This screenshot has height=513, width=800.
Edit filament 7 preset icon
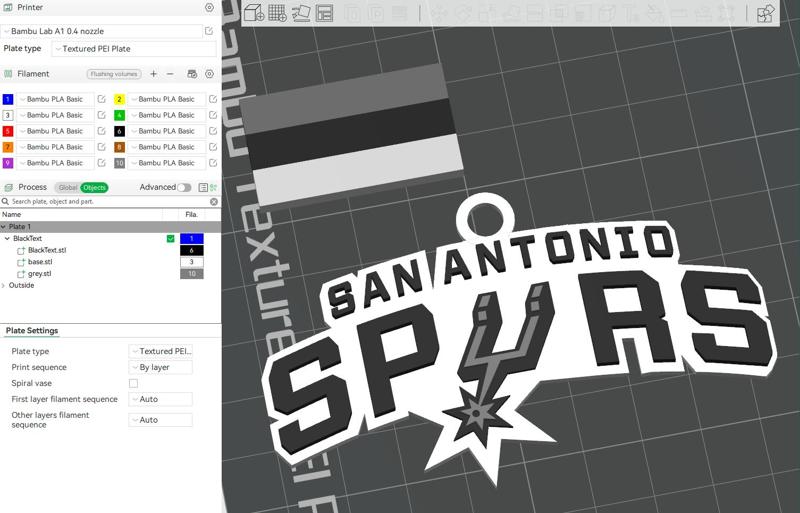(102, 146)
